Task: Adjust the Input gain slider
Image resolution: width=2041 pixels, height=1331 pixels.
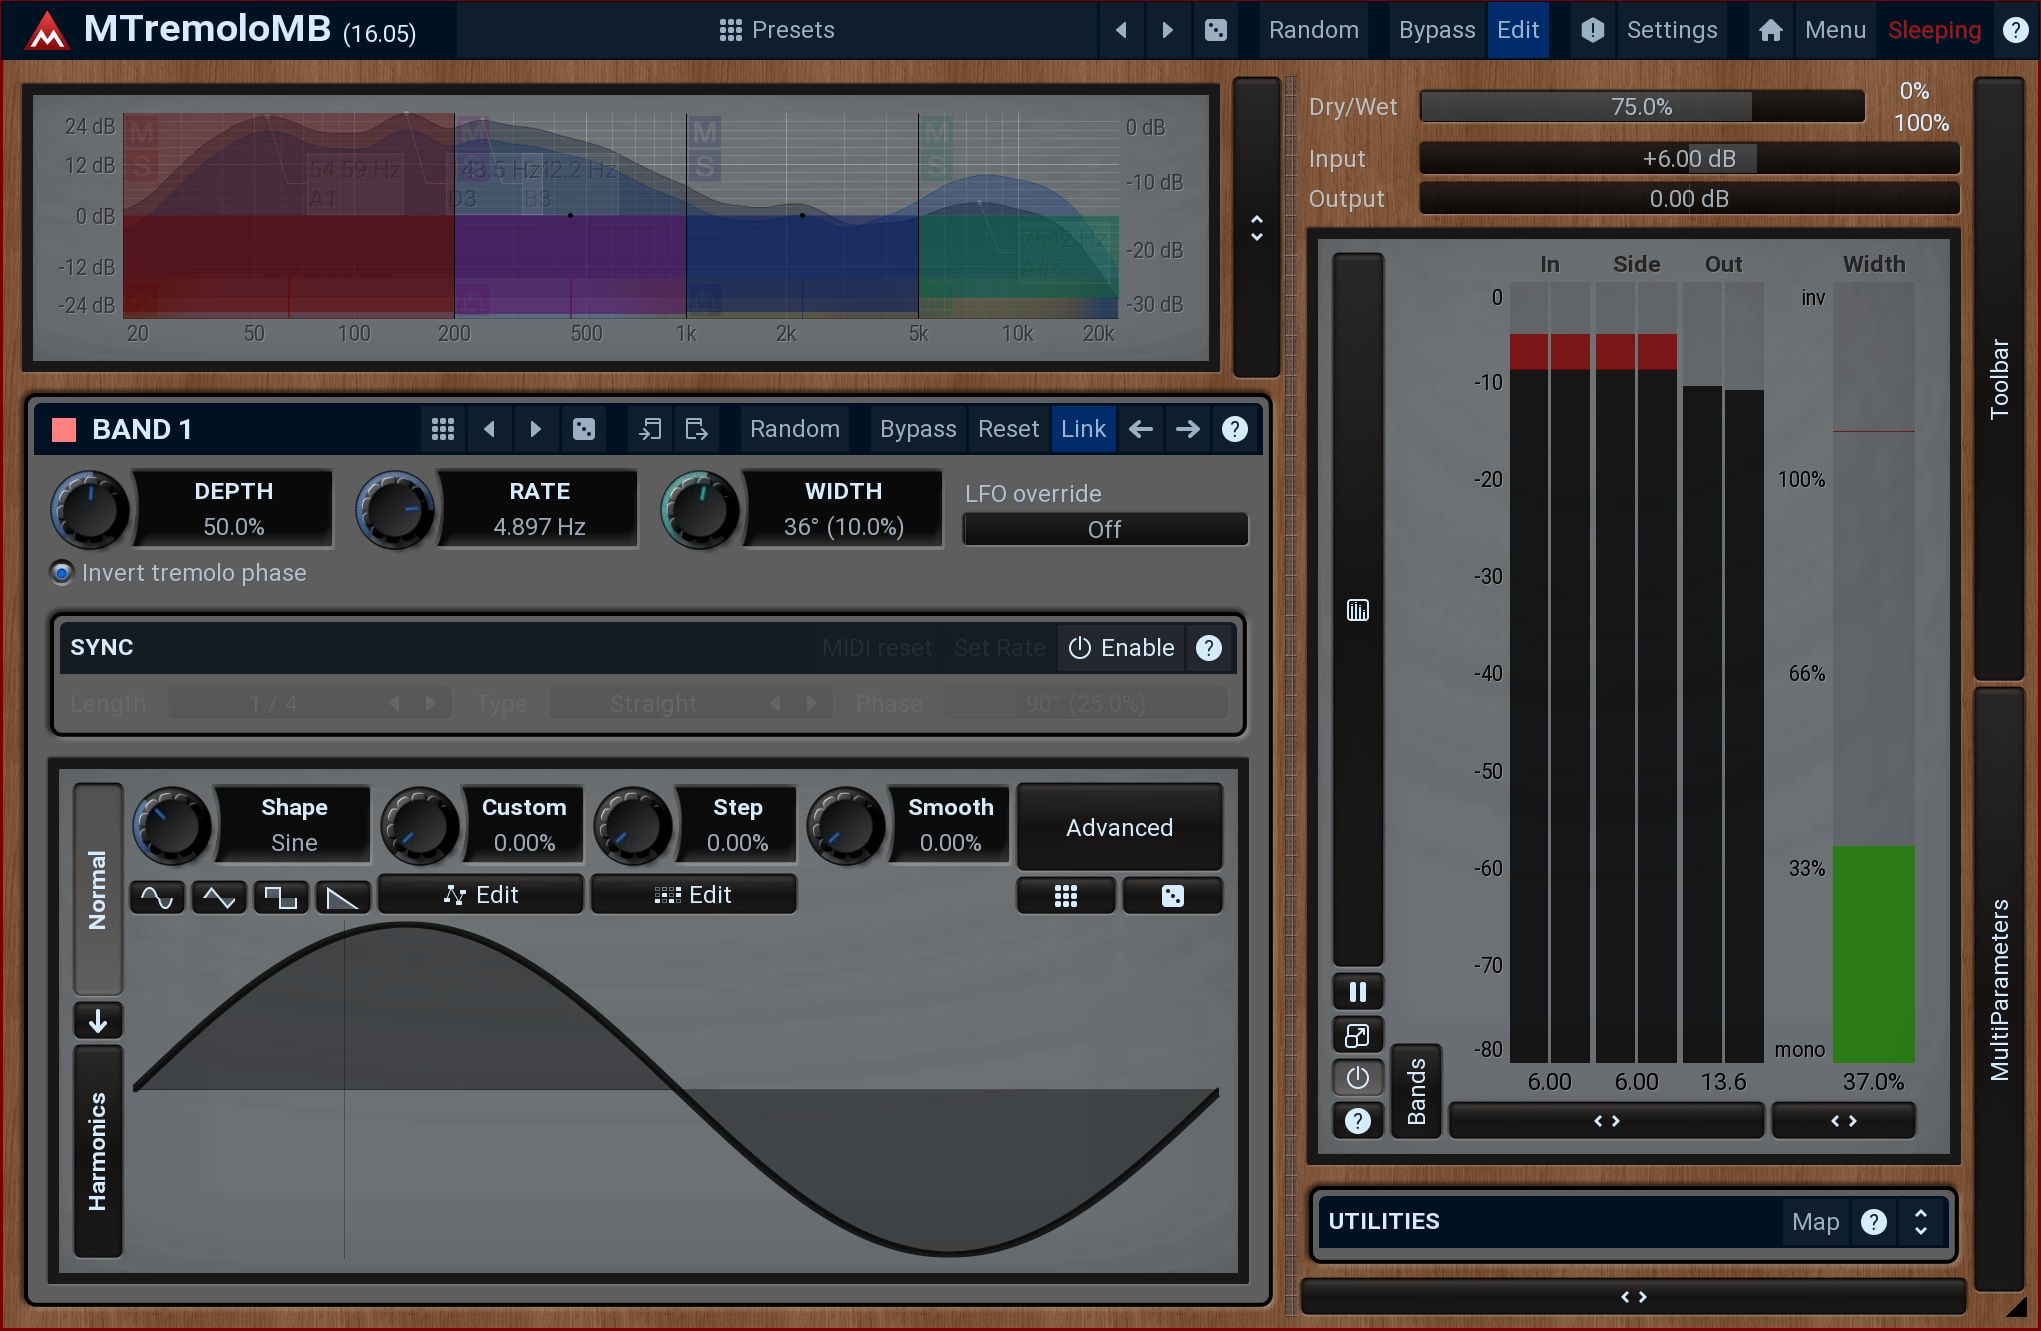Action: (x=1689, y=158)
